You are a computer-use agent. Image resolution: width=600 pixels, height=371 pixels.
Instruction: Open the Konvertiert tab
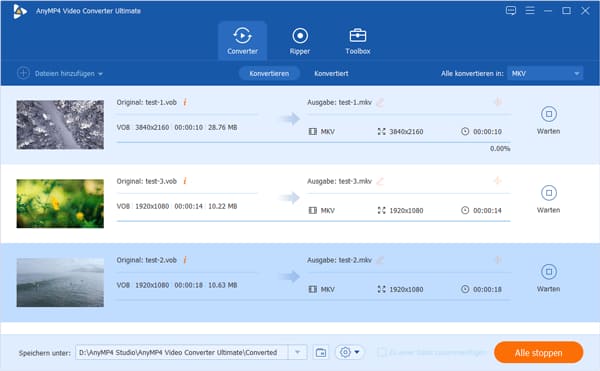coord(331,73)
